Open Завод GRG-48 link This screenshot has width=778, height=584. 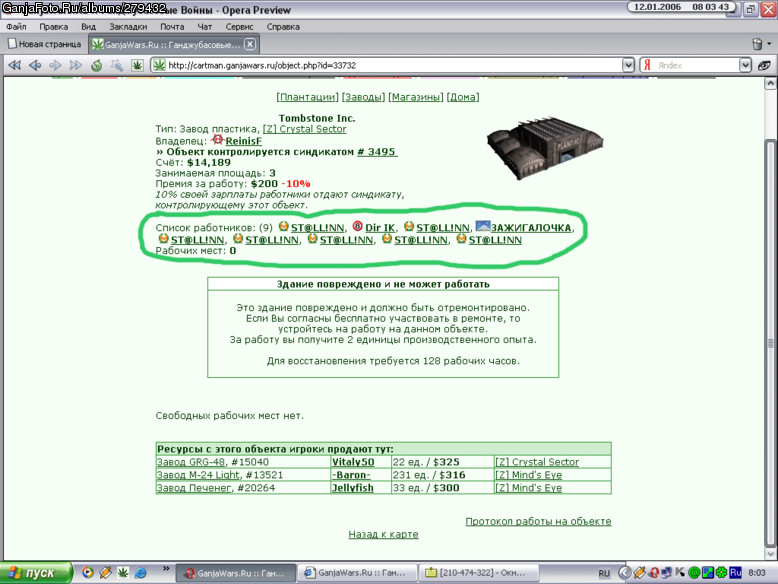(191, 462)
